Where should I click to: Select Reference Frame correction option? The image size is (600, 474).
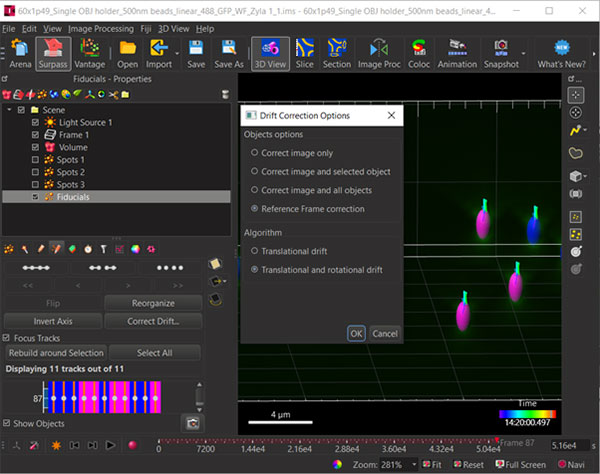[x=308, y=209]
